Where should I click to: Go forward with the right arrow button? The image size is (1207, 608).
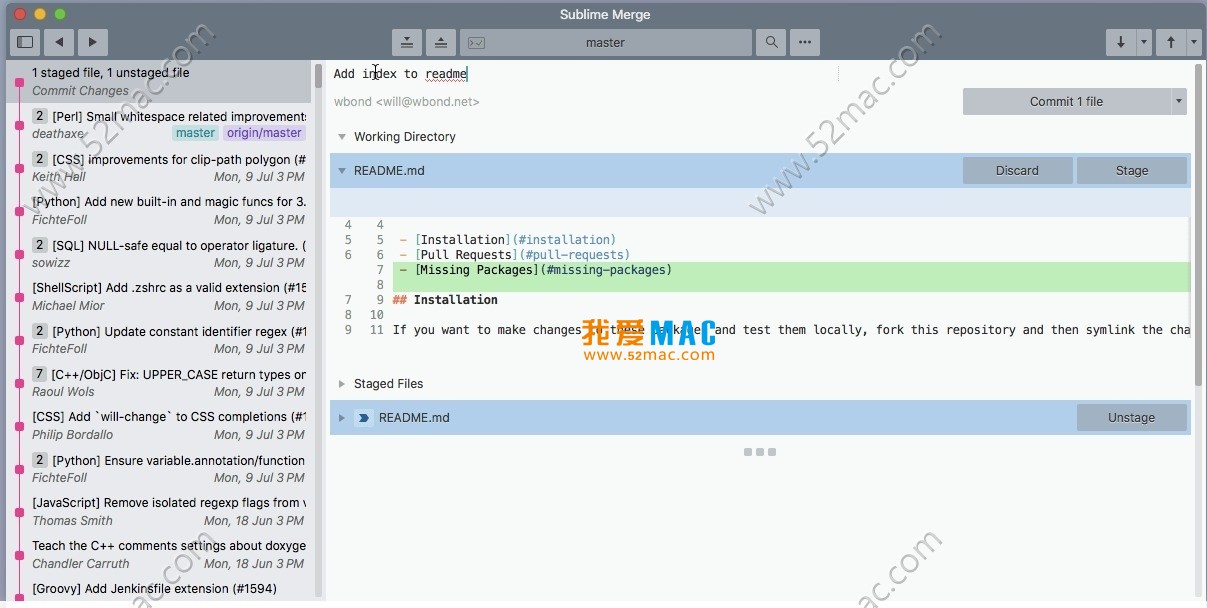click(x=92, y=42)
